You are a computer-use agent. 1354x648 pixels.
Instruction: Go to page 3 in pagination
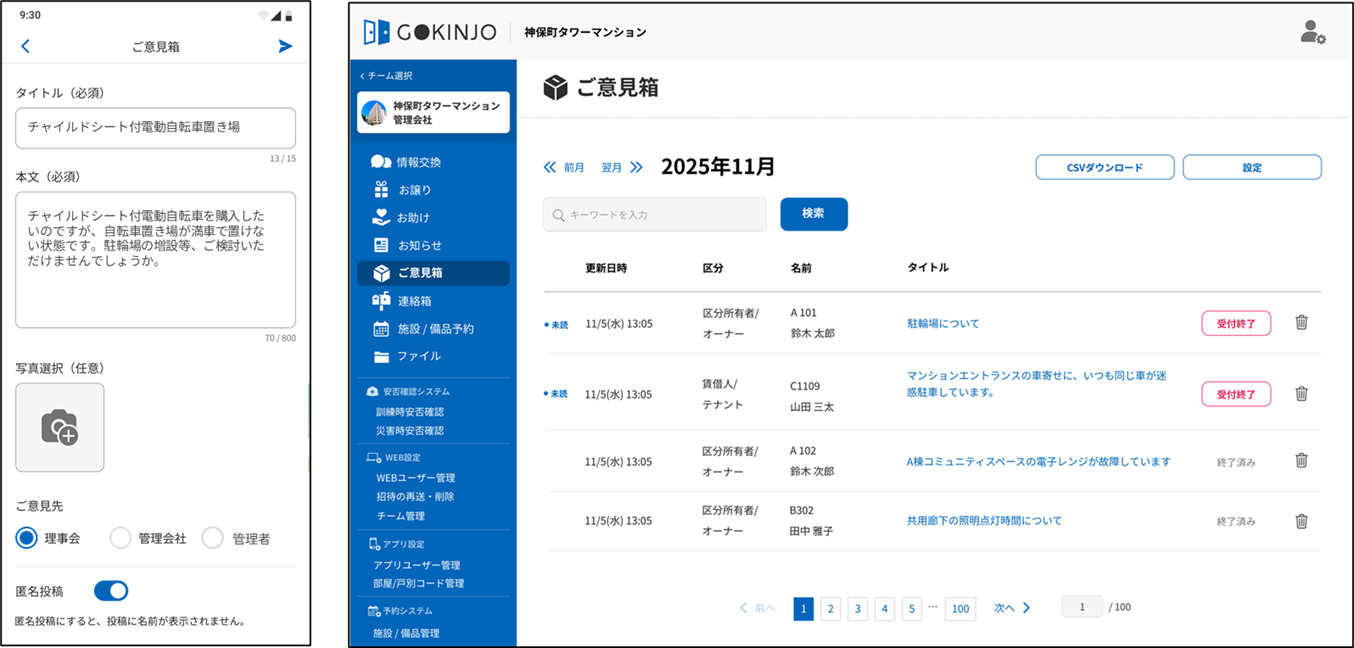(857, 609)
